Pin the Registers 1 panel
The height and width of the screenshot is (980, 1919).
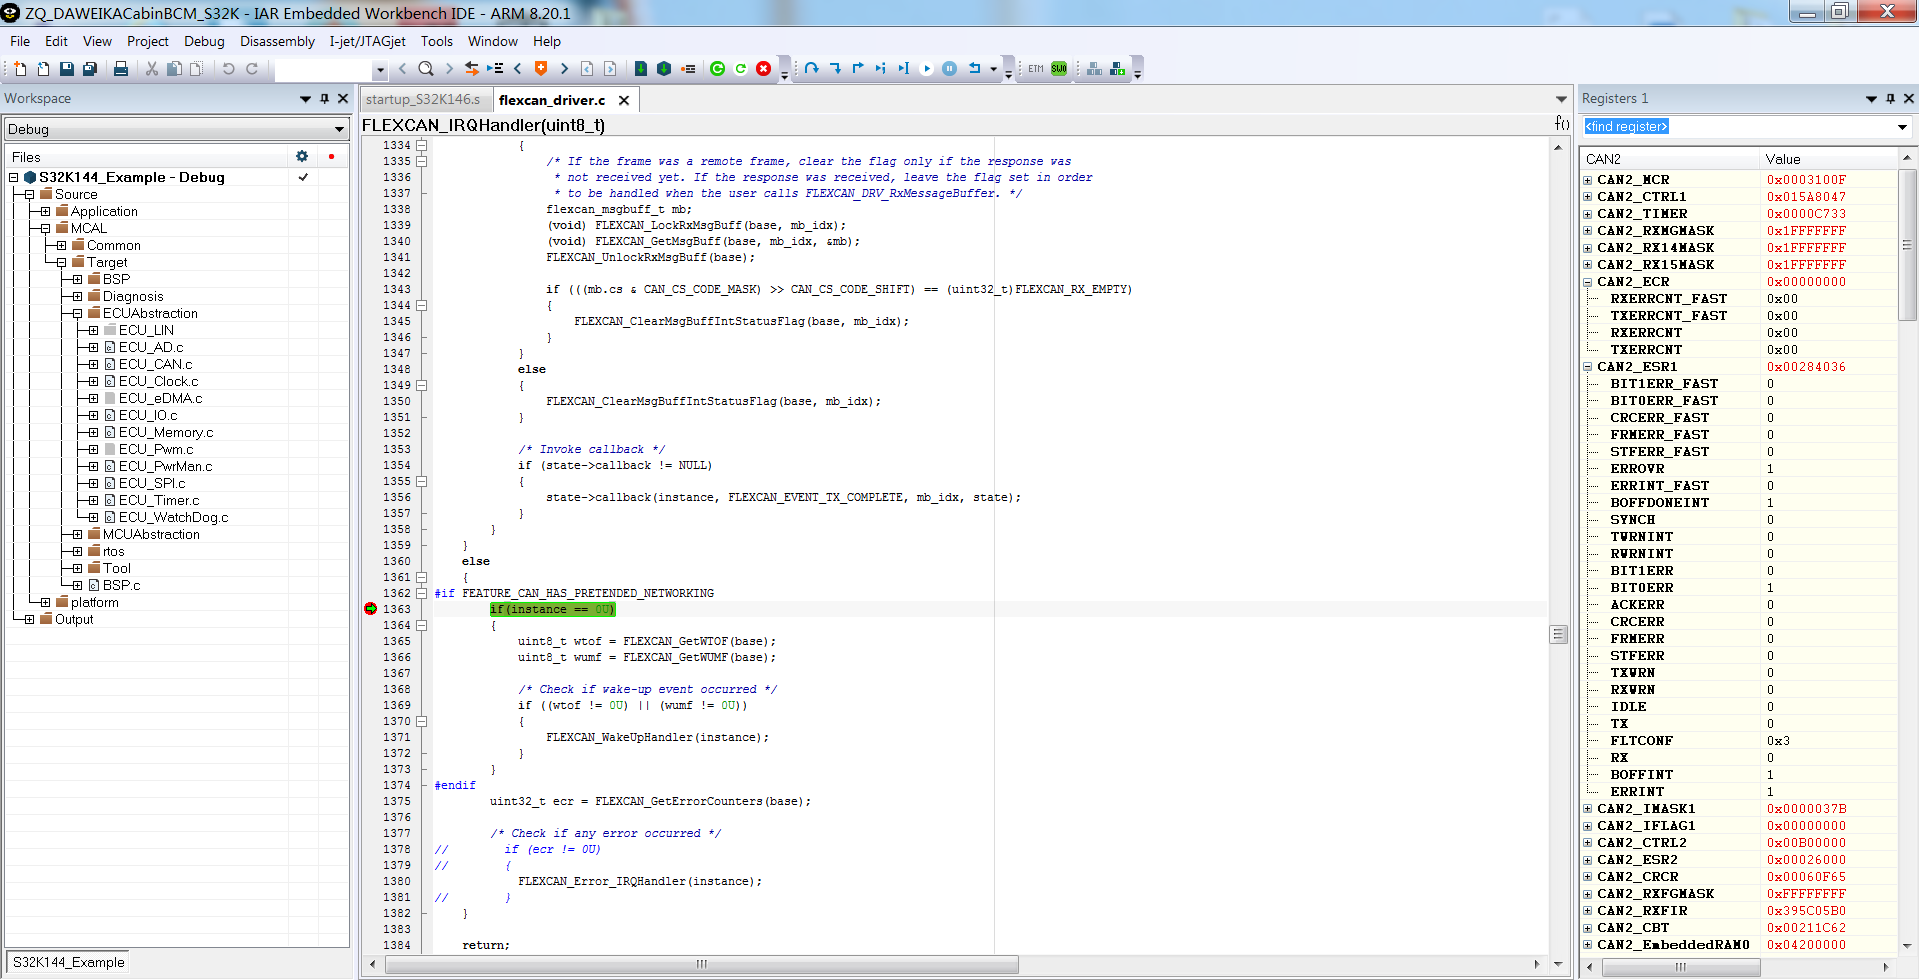(x=1889, y=98)
